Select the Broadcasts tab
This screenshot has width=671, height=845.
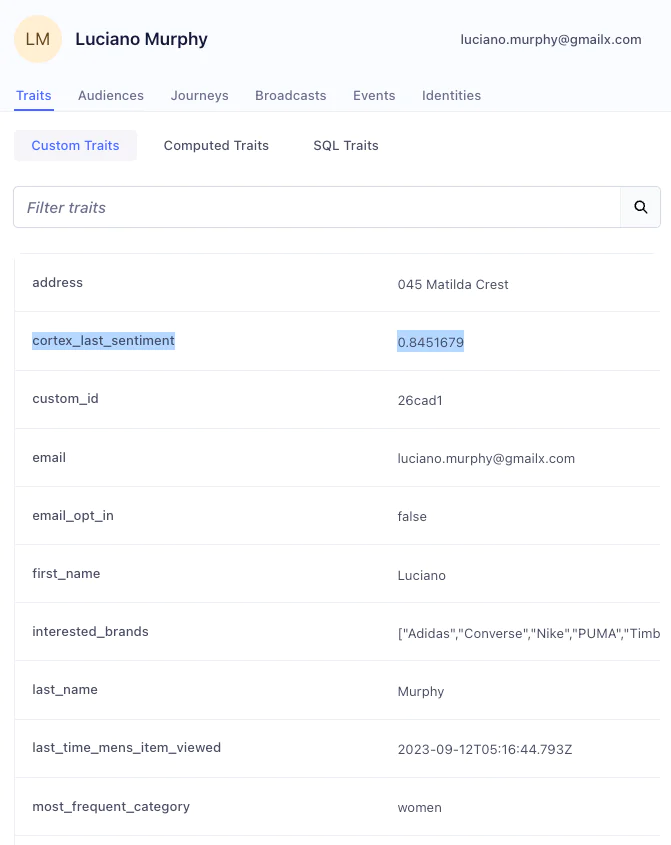click(x=290, y=95)
